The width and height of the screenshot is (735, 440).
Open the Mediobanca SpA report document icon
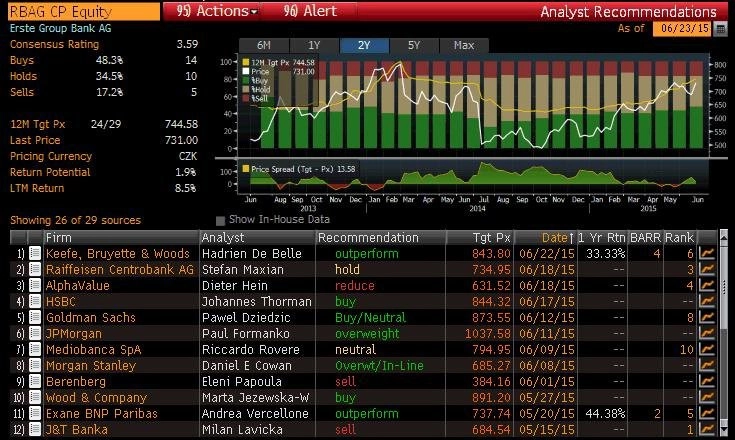click(35, 349)
